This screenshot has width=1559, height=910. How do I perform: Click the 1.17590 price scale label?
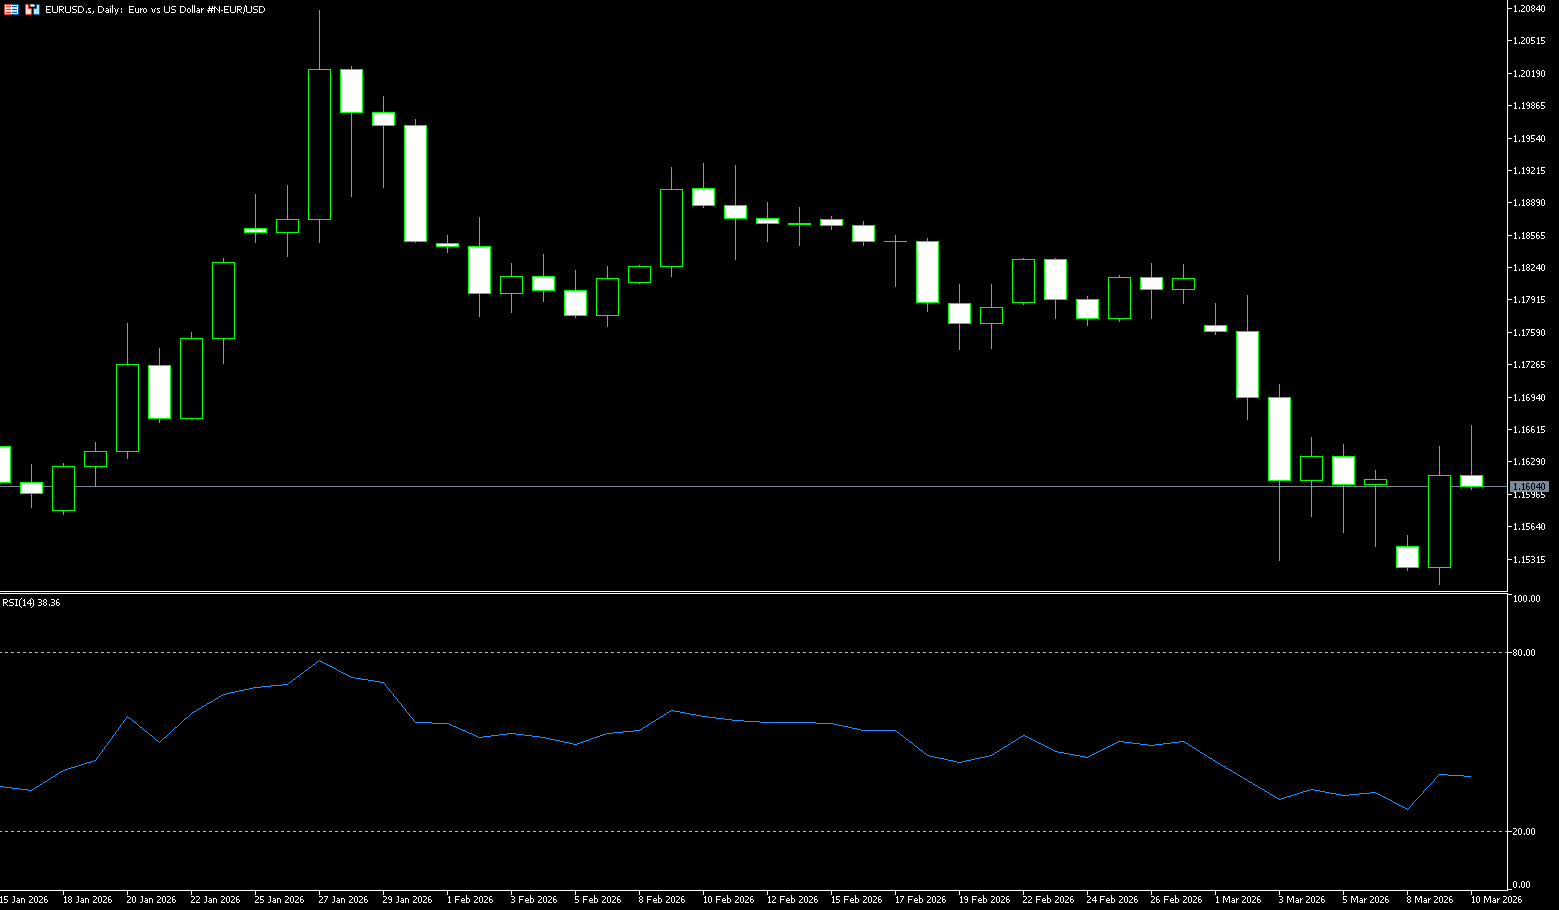point(1529,333)
